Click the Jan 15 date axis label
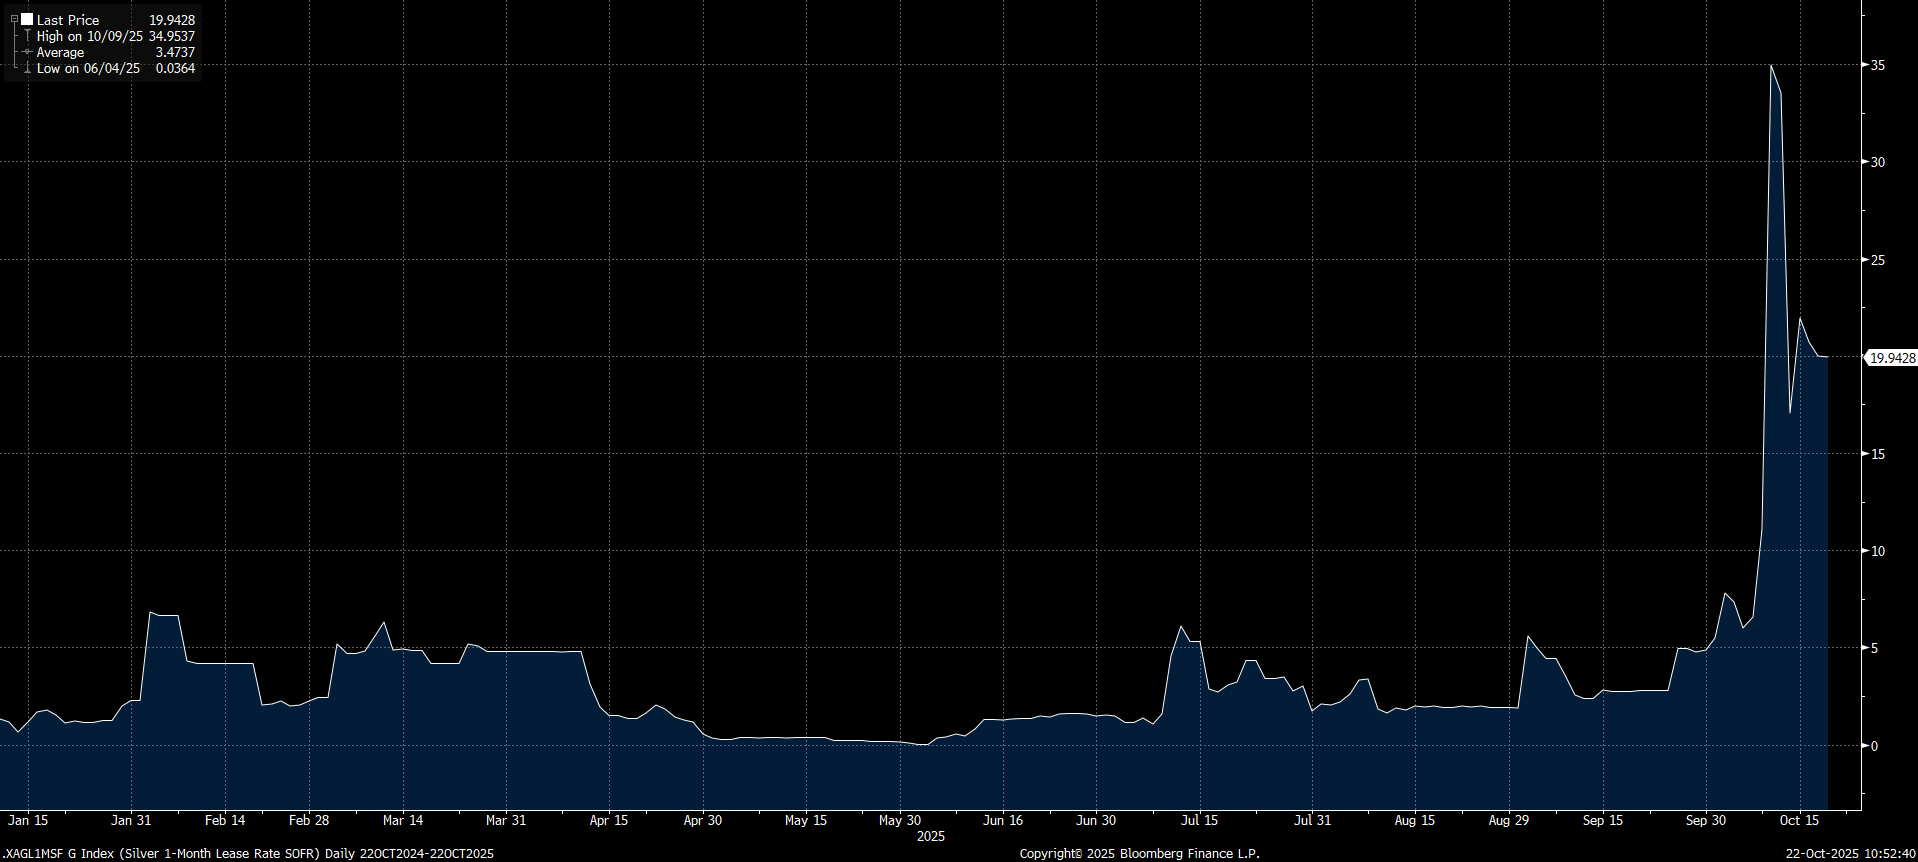 tap(28, 820)
